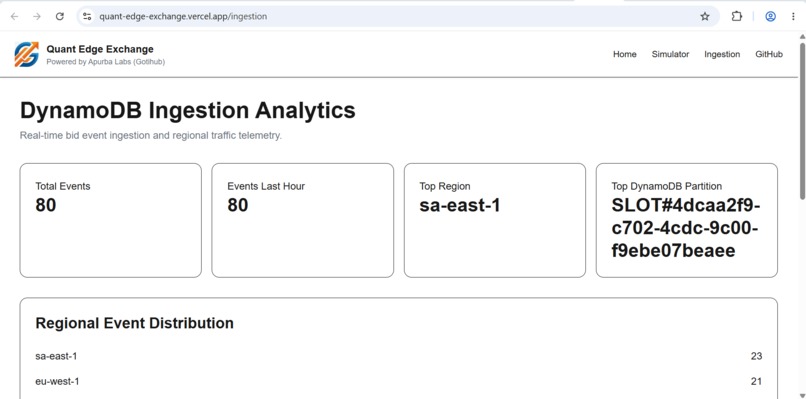Open the Chrome profile avatar
806x399 pixels.
click(x=771, y=16)
